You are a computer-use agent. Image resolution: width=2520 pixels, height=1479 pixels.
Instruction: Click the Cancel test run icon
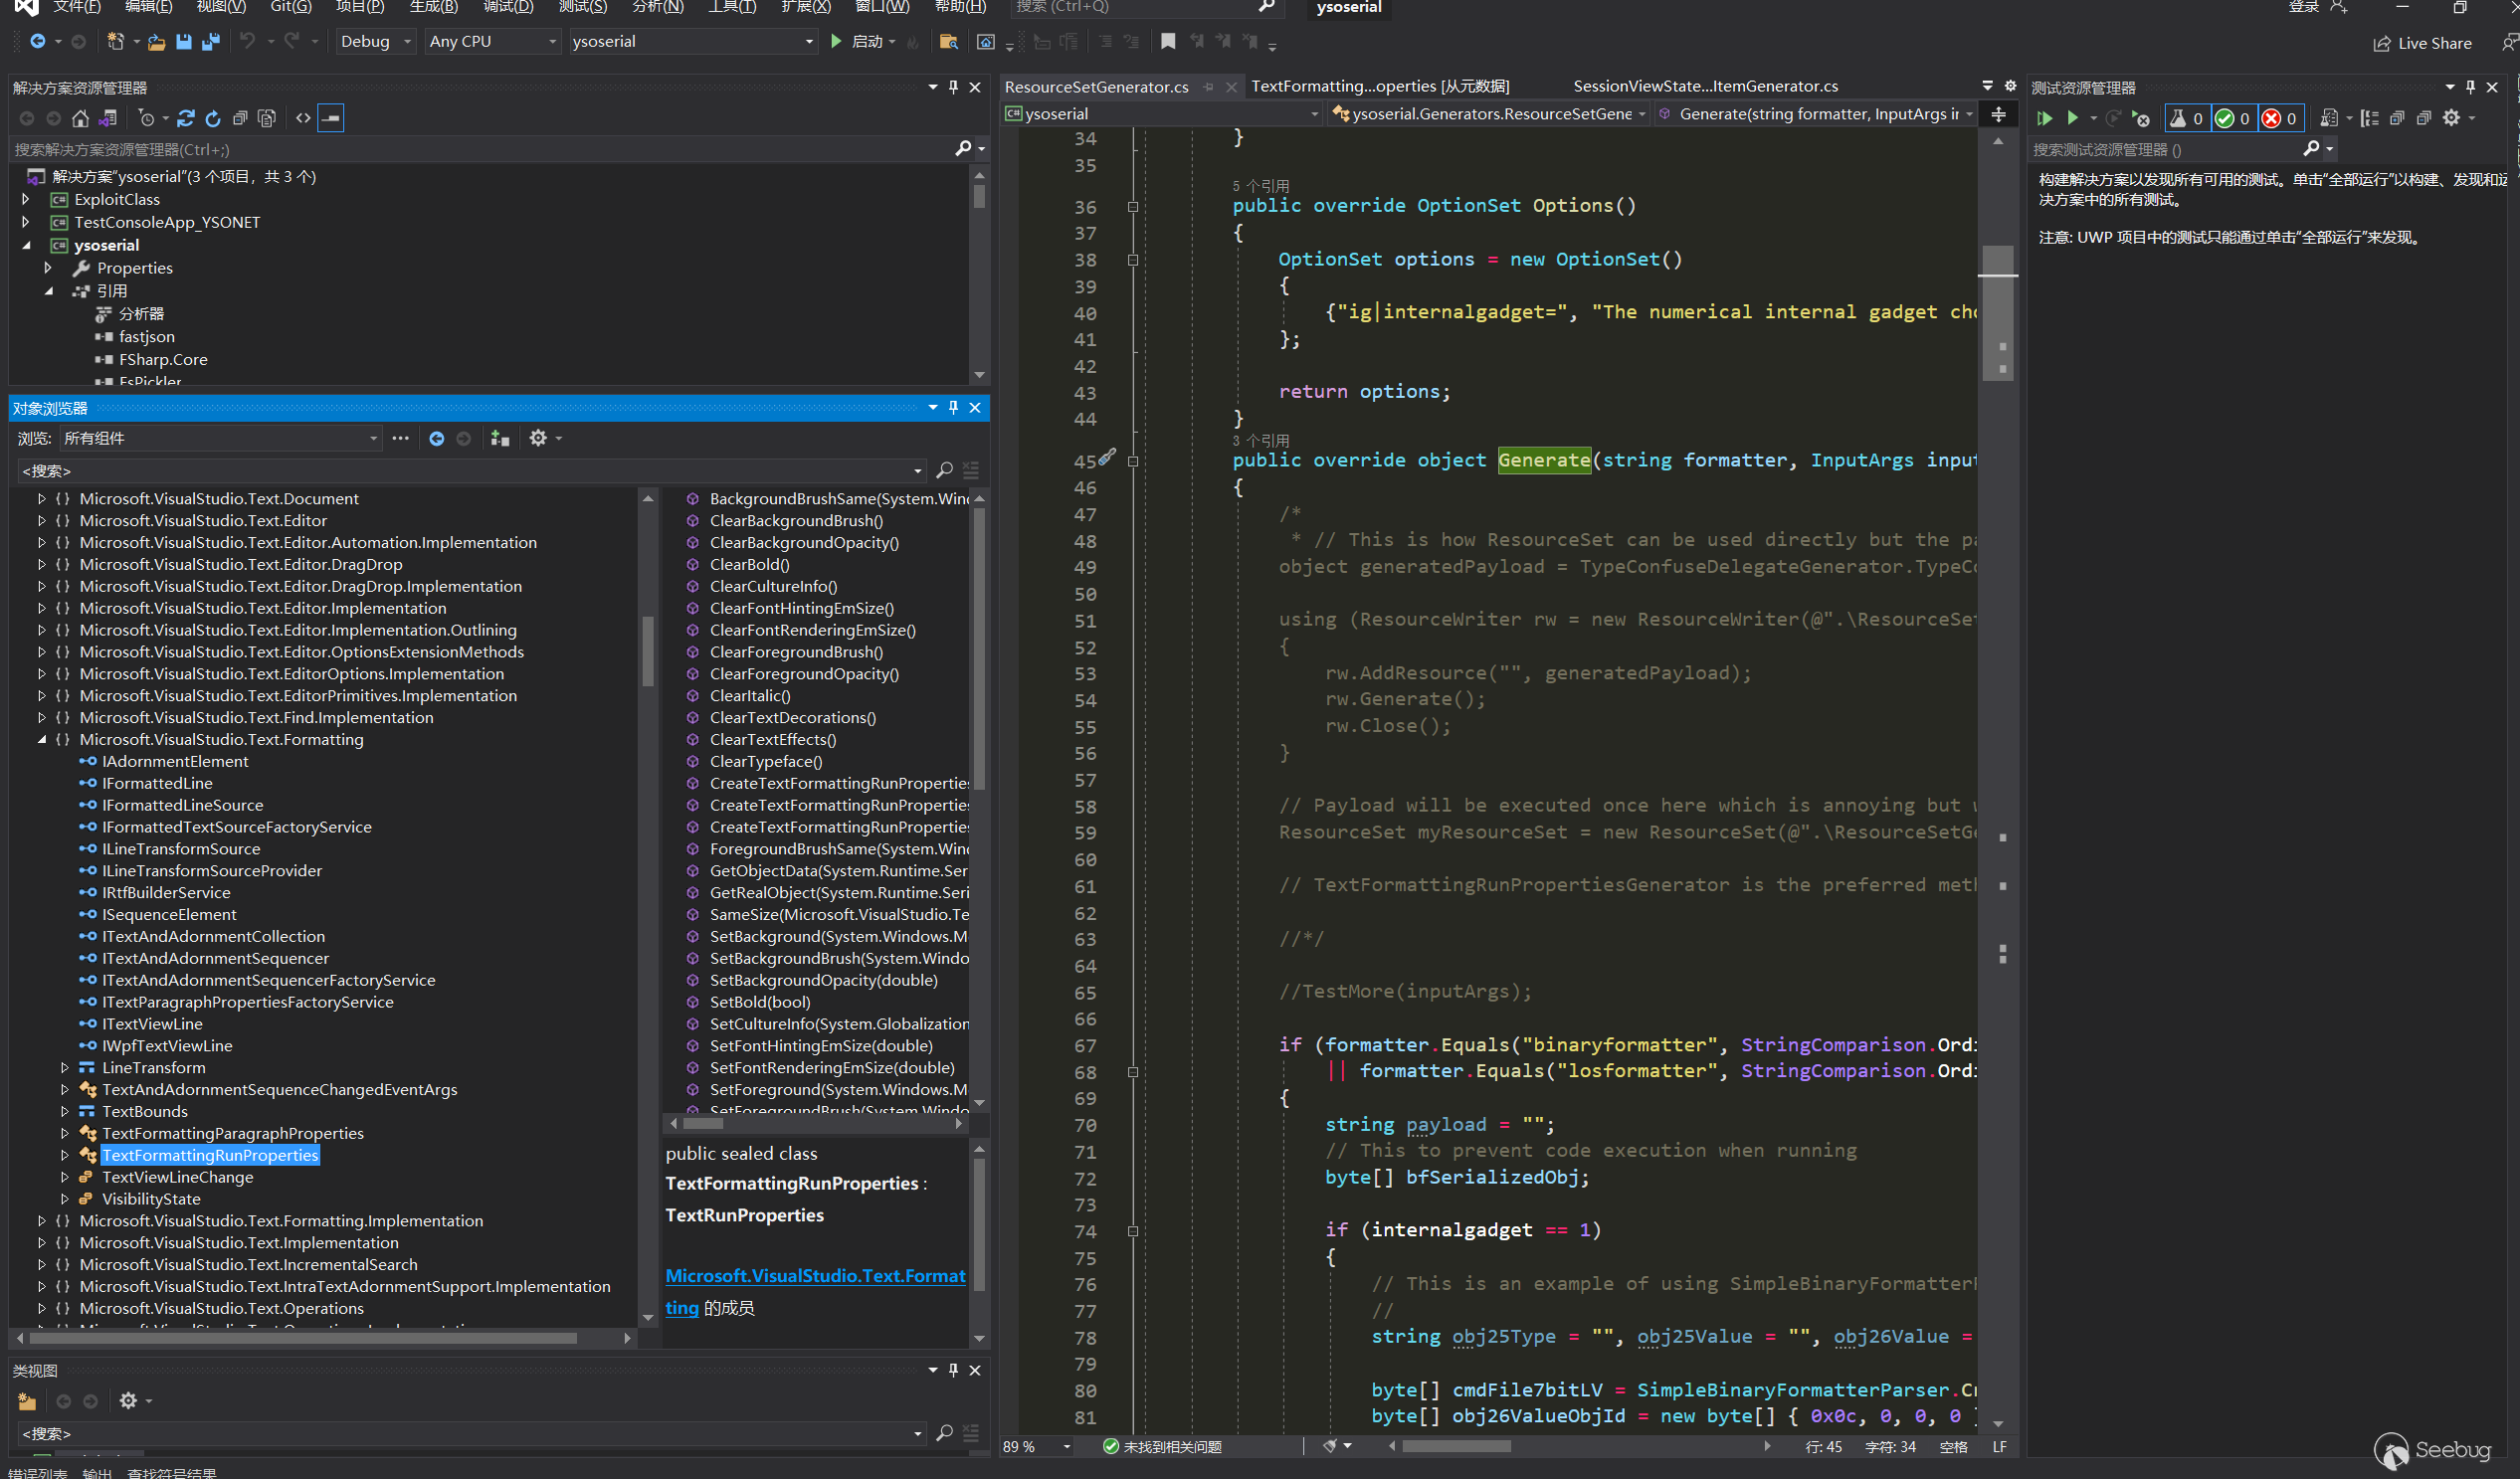[x=2141, y=118]
